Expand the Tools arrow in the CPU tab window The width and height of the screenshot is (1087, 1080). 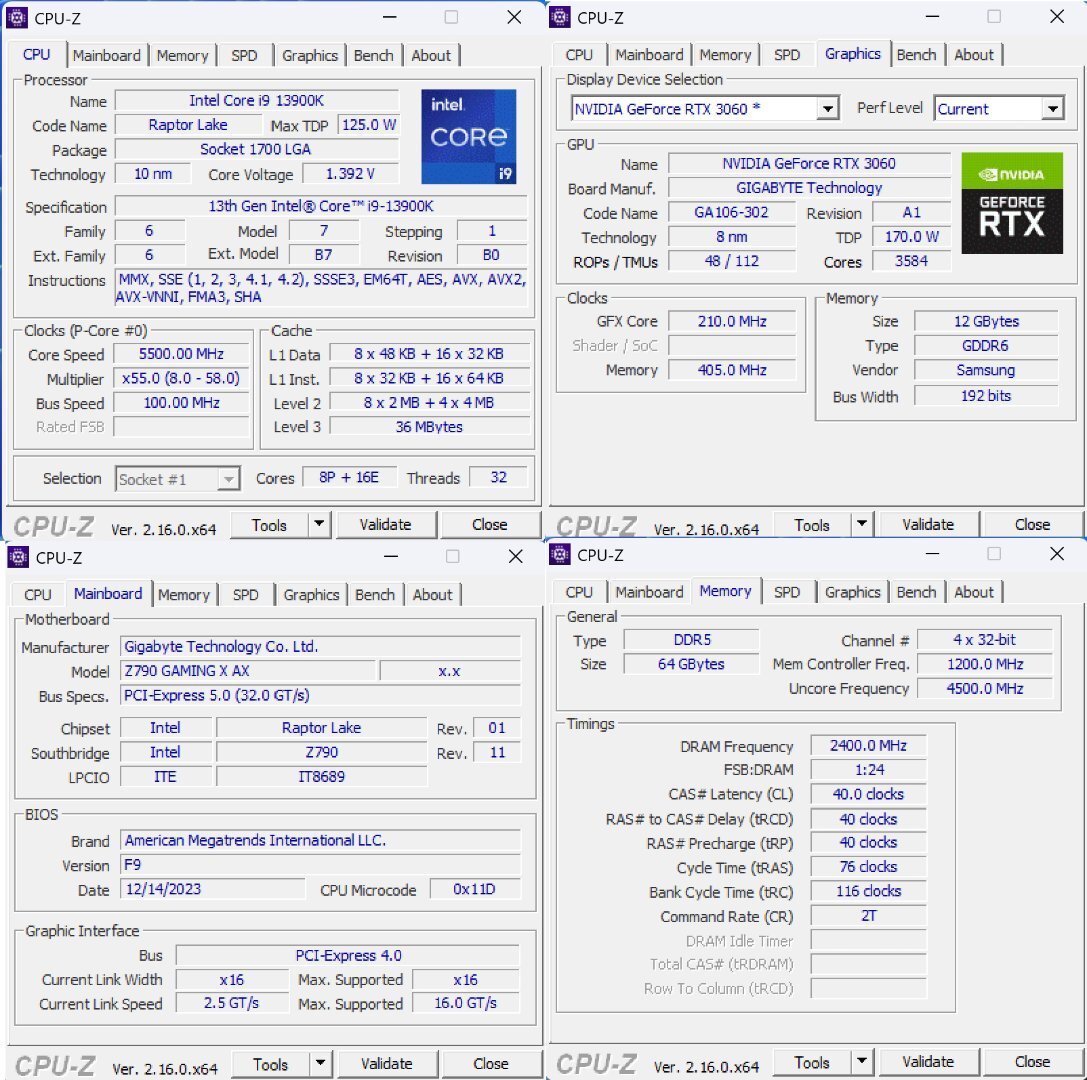(319, 524)
